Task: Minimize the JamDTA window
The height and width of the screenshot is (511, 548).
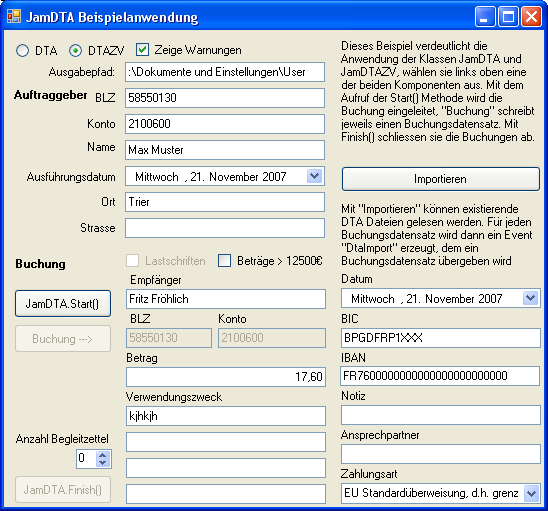Action: pos(485,16)
